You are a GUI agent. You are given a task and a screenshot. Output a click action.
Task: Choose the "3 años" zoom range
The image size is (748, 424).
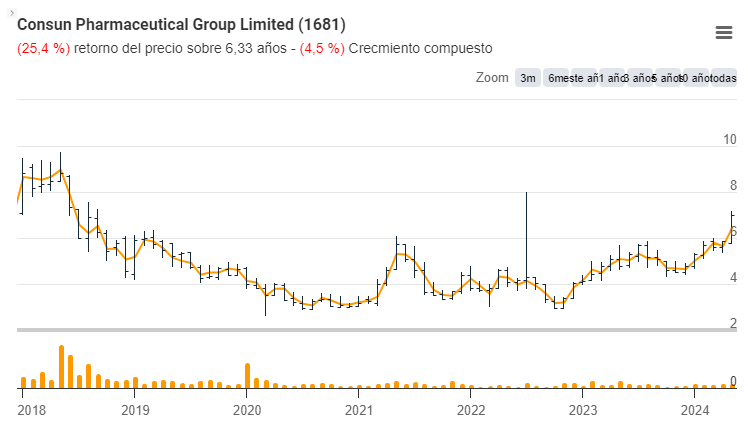[640, 78]
